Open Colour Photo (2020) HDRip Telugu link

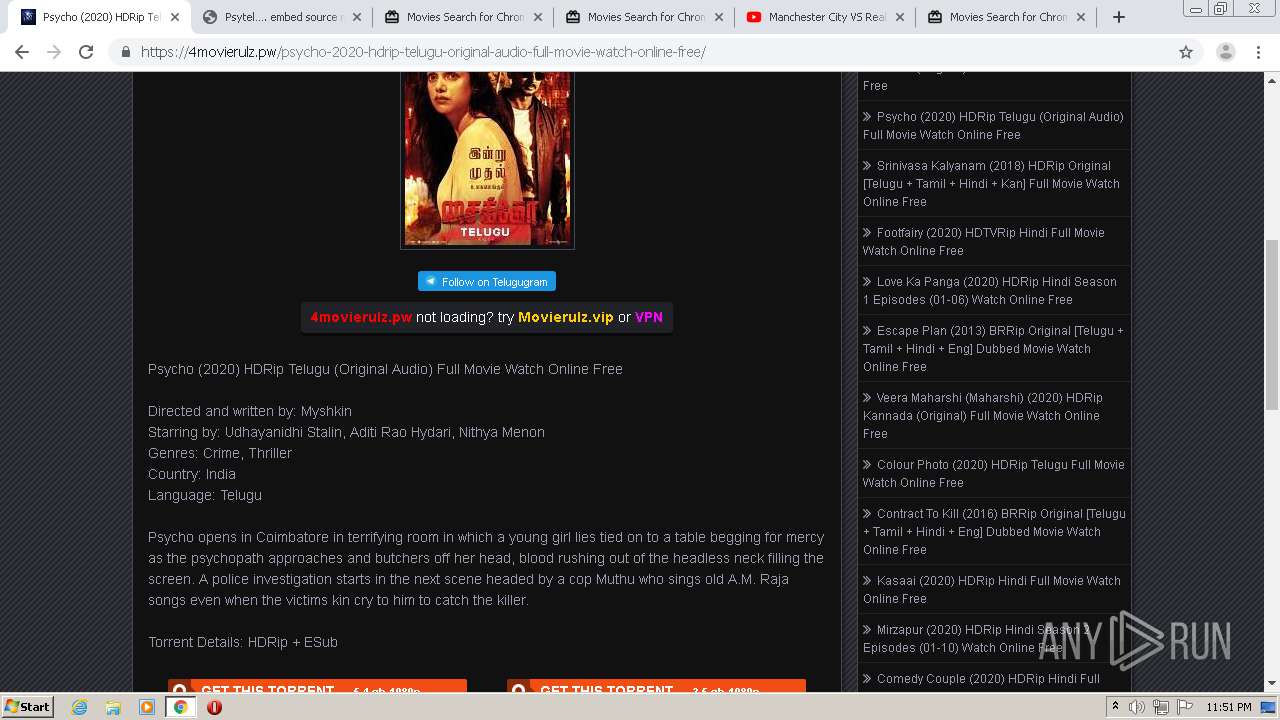pos(993,473)
